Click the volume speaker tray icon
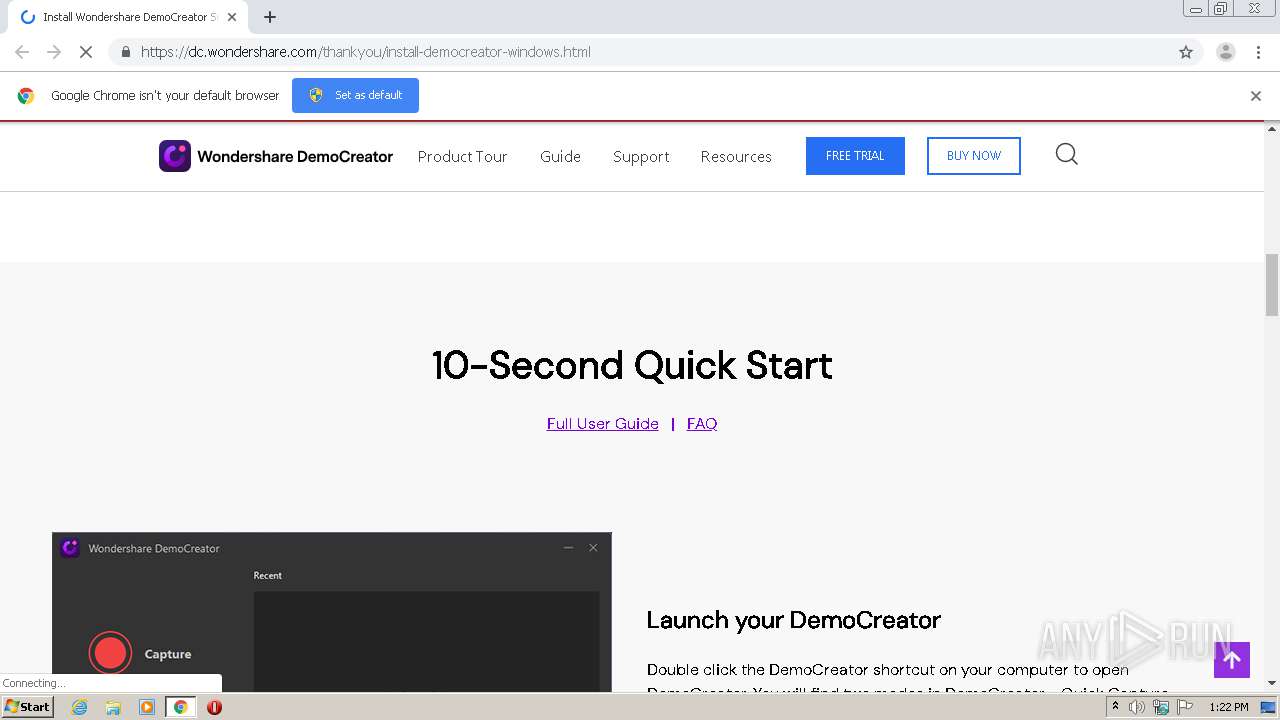 click(1137, 707)
